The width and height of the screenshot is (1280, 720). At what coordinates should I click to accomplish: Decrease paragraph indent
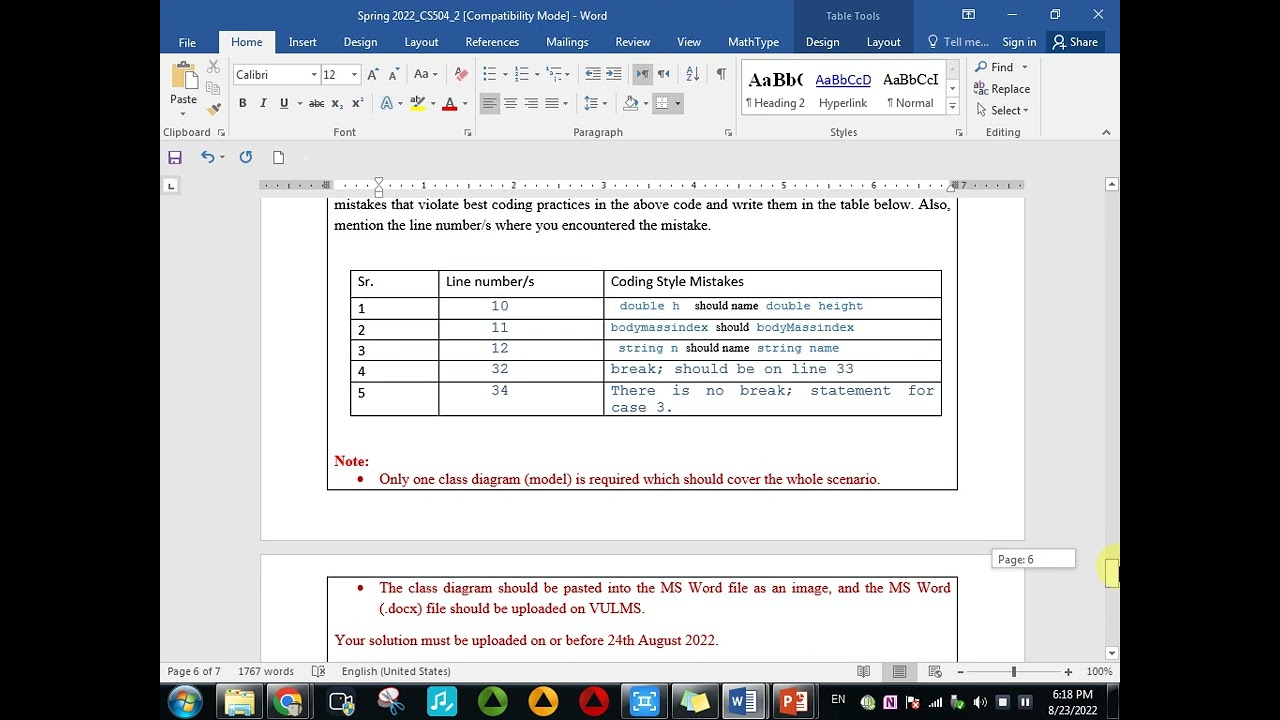point(593,74)
